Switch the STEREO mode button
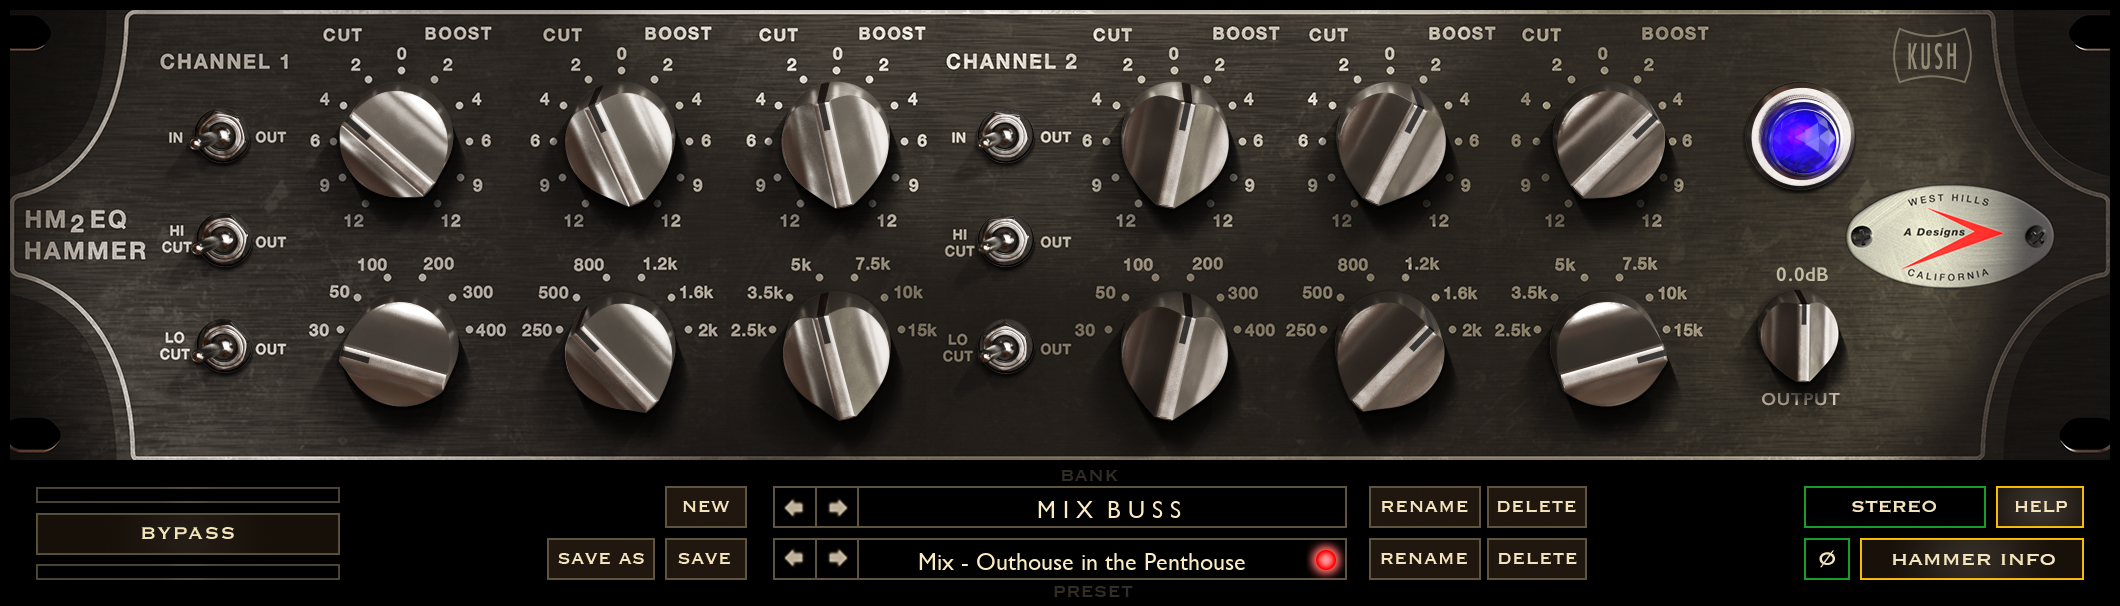The width and height of the screenshot is (2120, 606). (x=1894, y=507)
